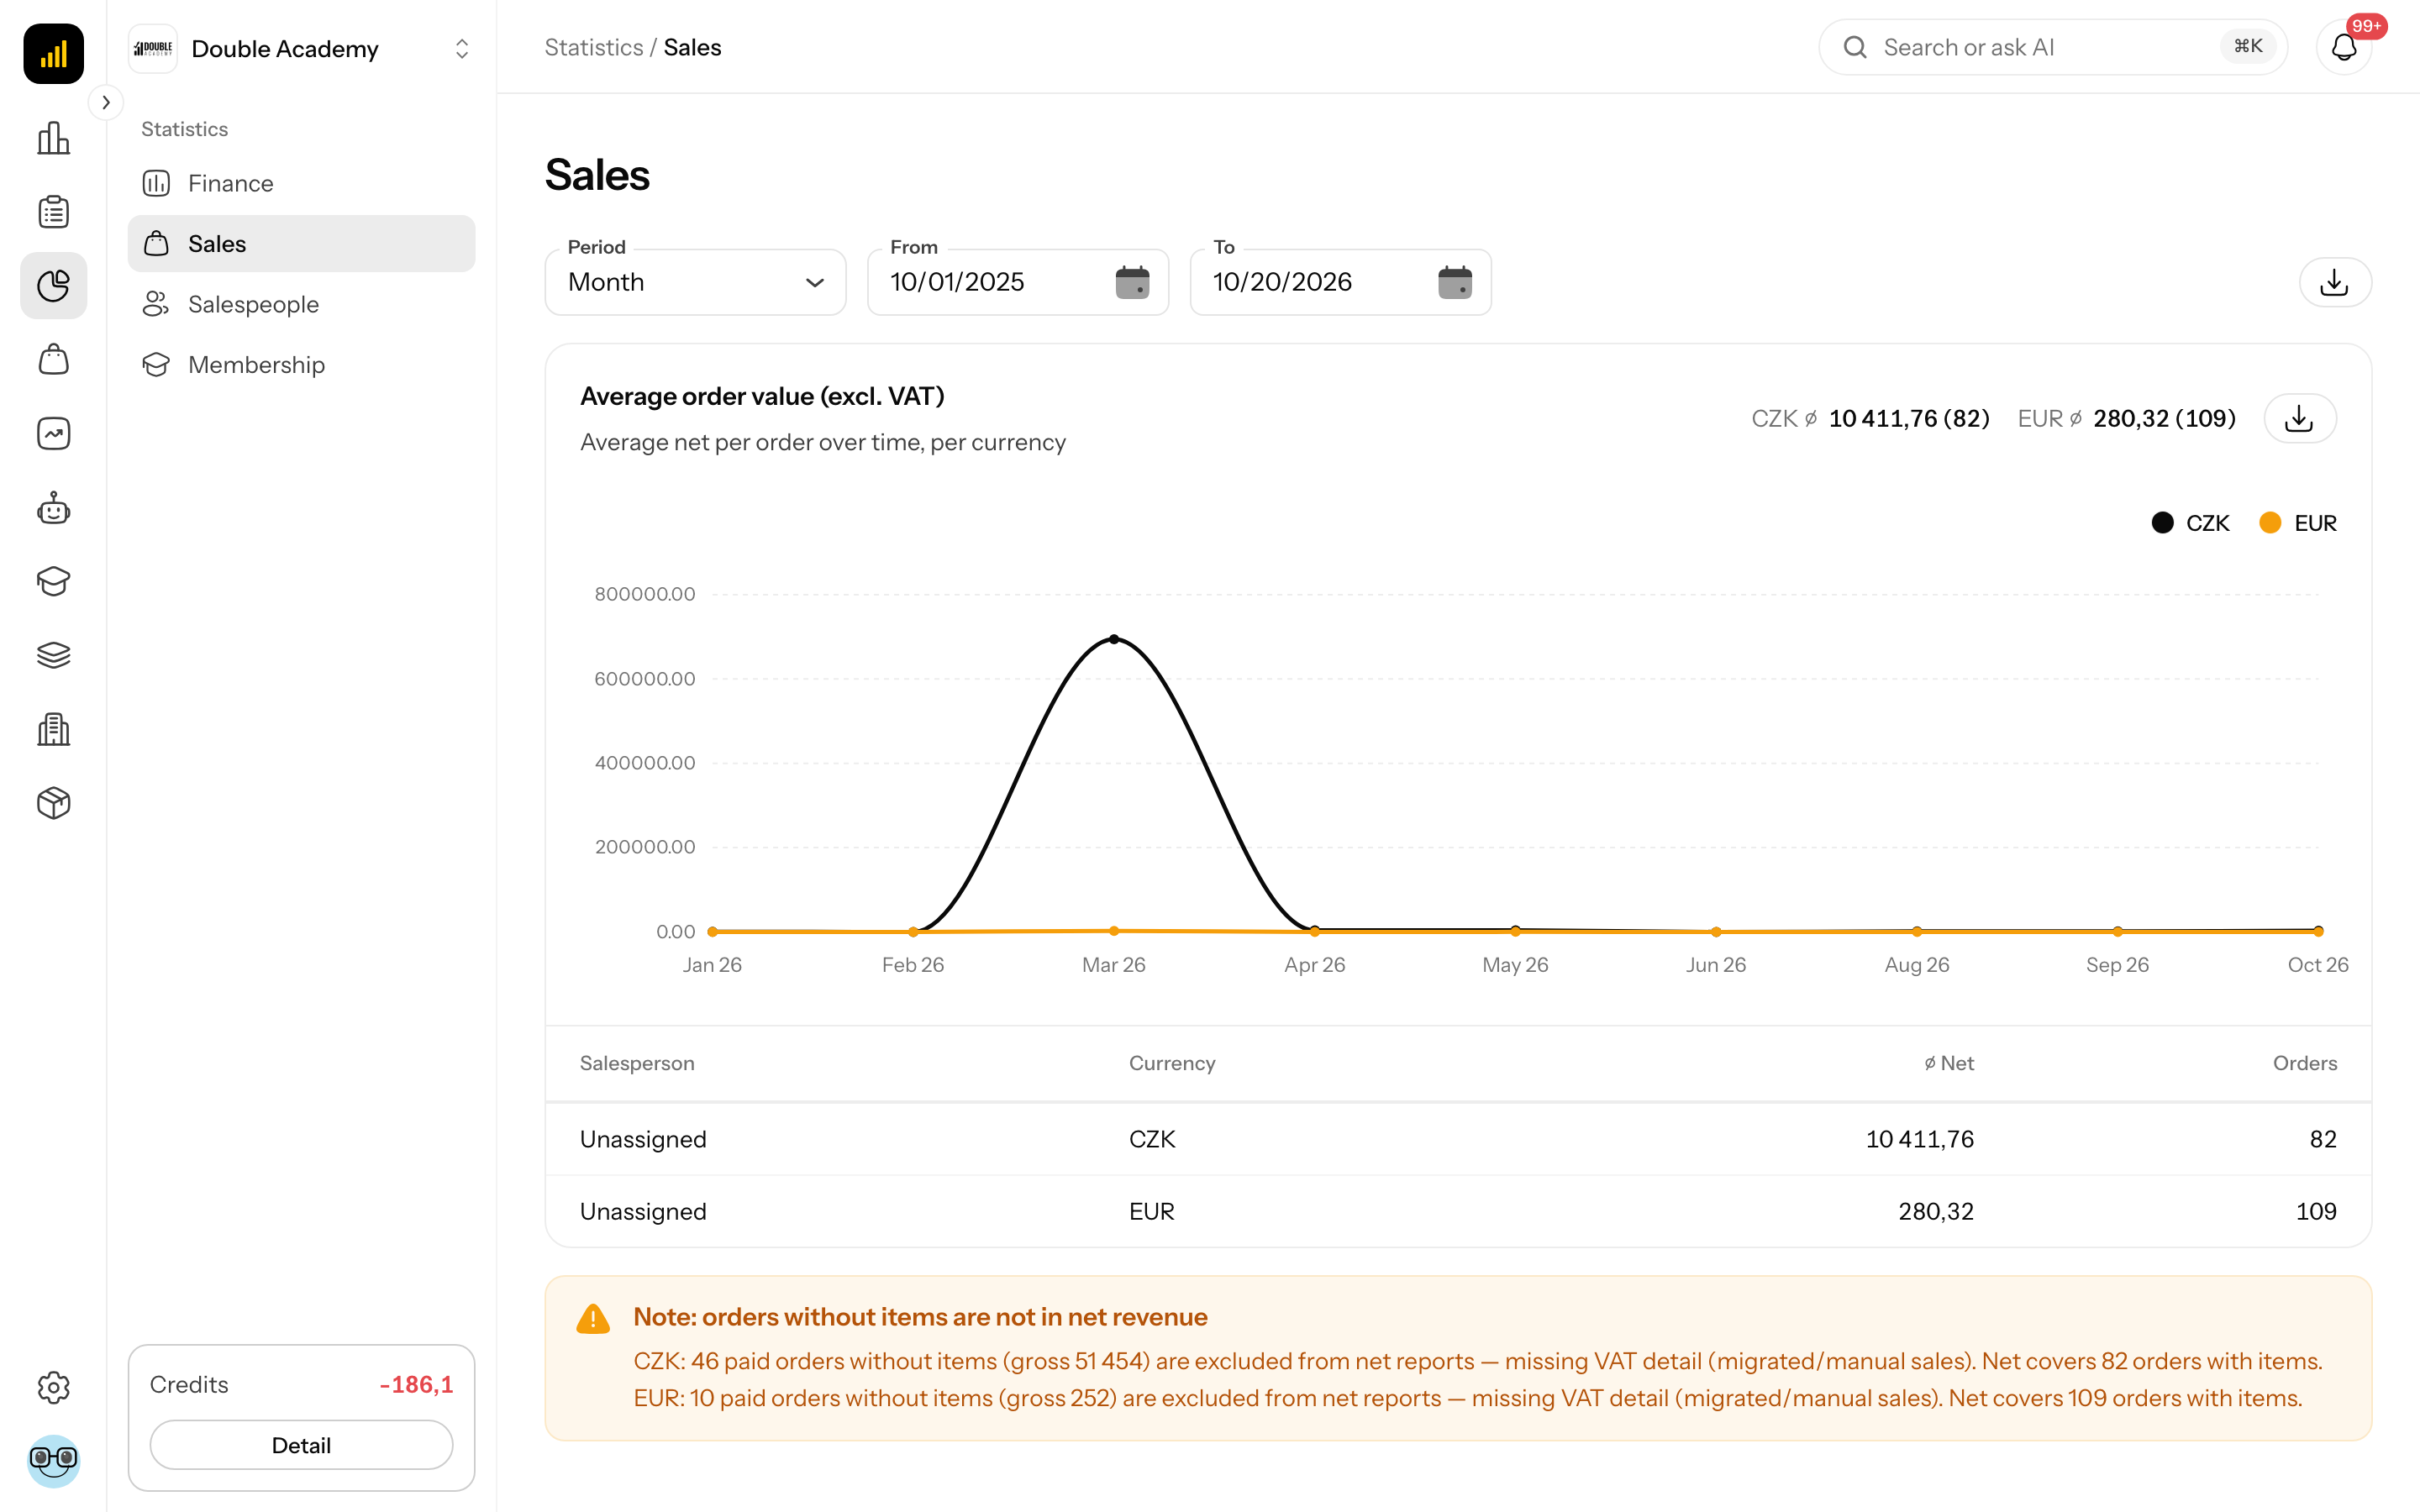The width and height of the screenshot is (2420, 1512).
Task: Sort by Orders column header
Action: pyautogui.click(x=2305, y=1063)
